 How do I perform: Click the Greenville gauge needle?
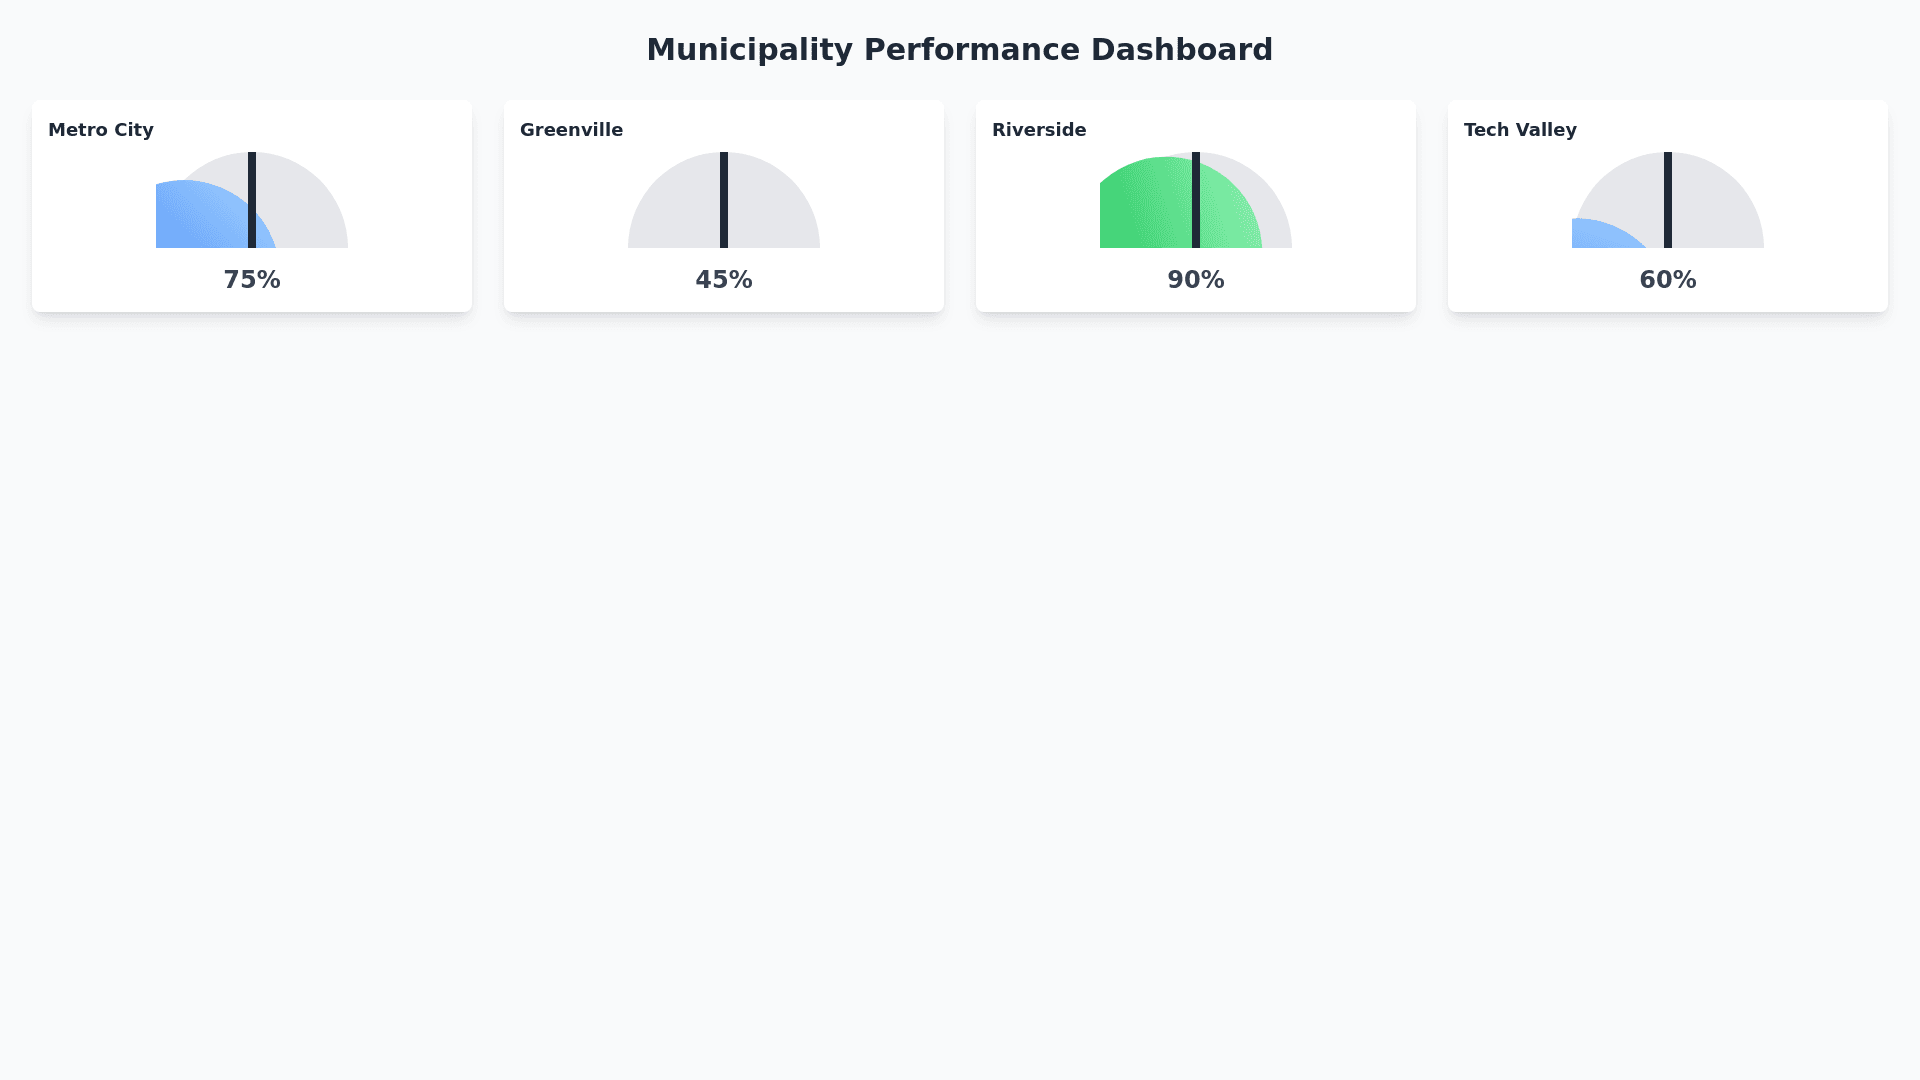click(724, 200)
